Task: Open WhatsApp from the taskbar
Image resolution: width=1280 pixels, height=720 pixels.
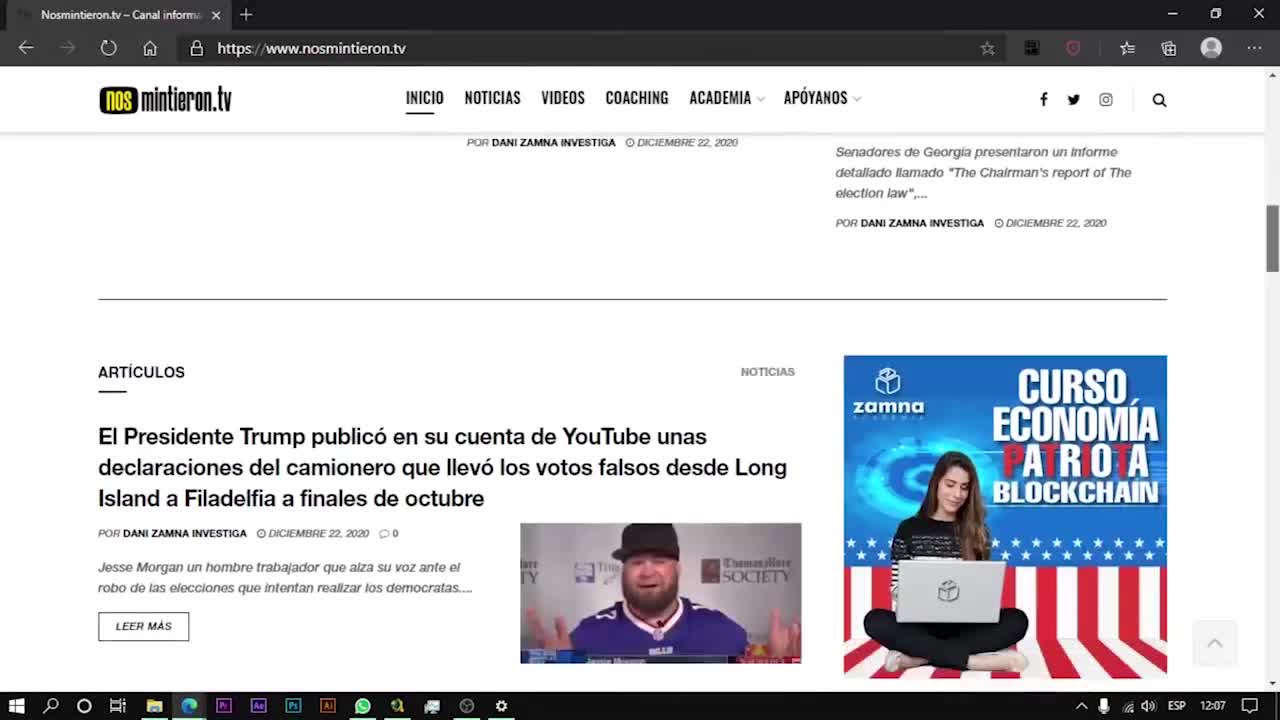Action: (x=362, y=705)
